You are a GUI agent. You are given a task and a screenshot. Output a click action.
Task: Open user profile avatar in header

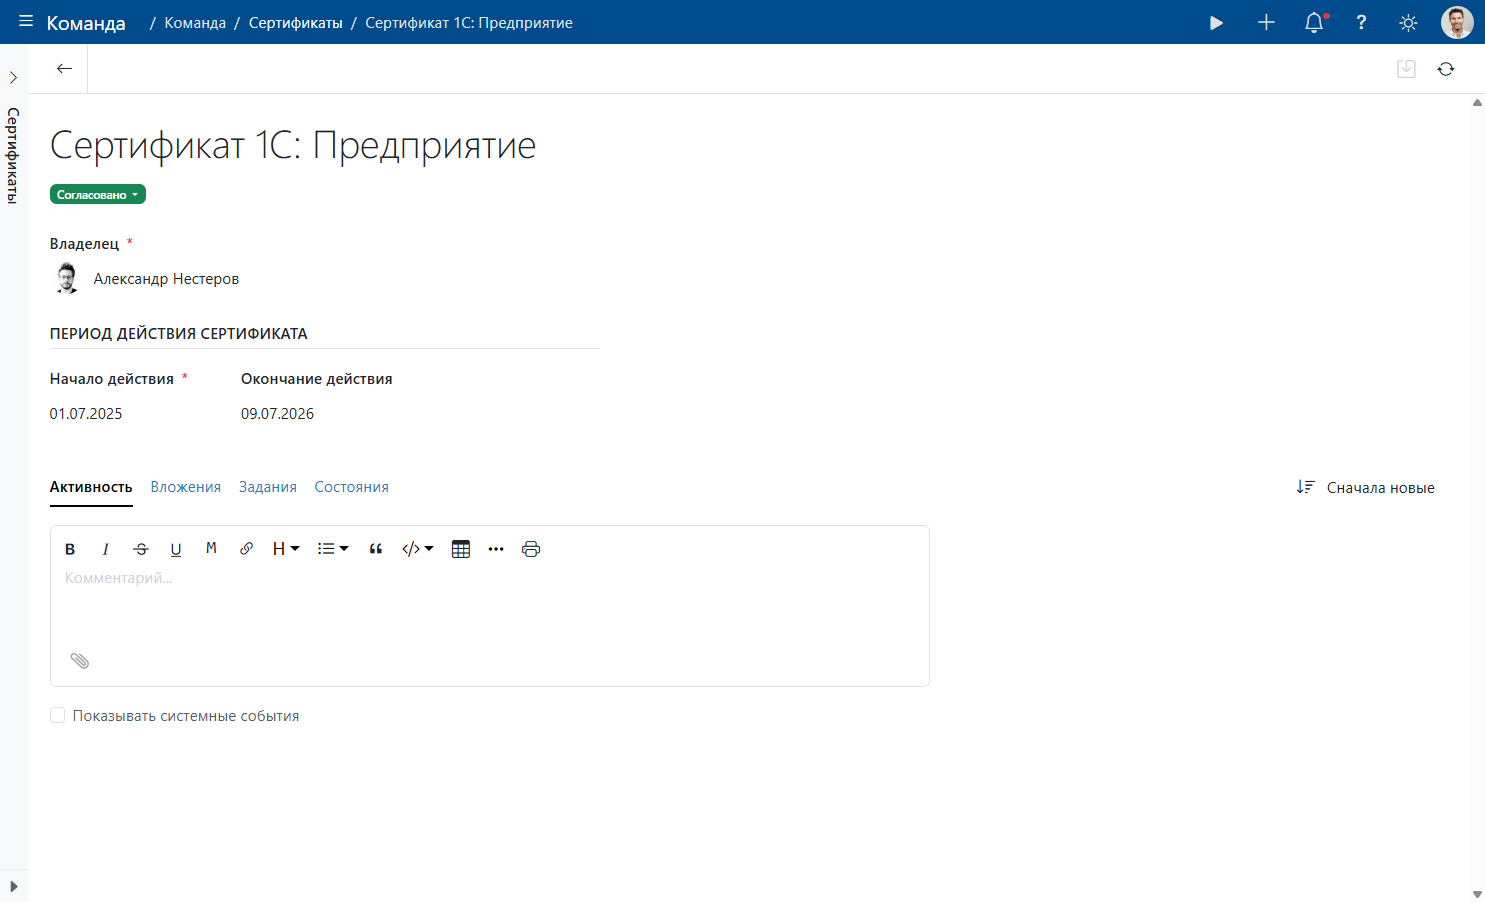coord(1457,22)
